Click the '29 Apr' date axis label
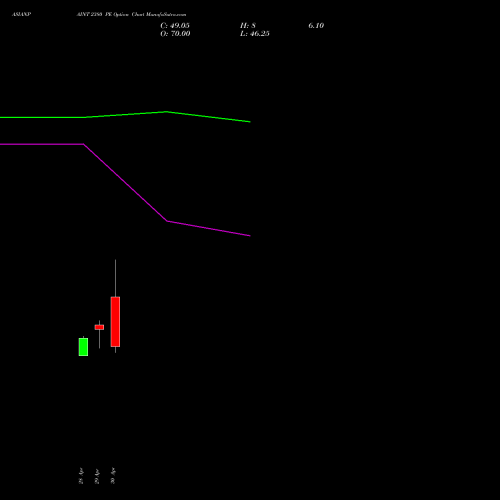 [97, 476]
